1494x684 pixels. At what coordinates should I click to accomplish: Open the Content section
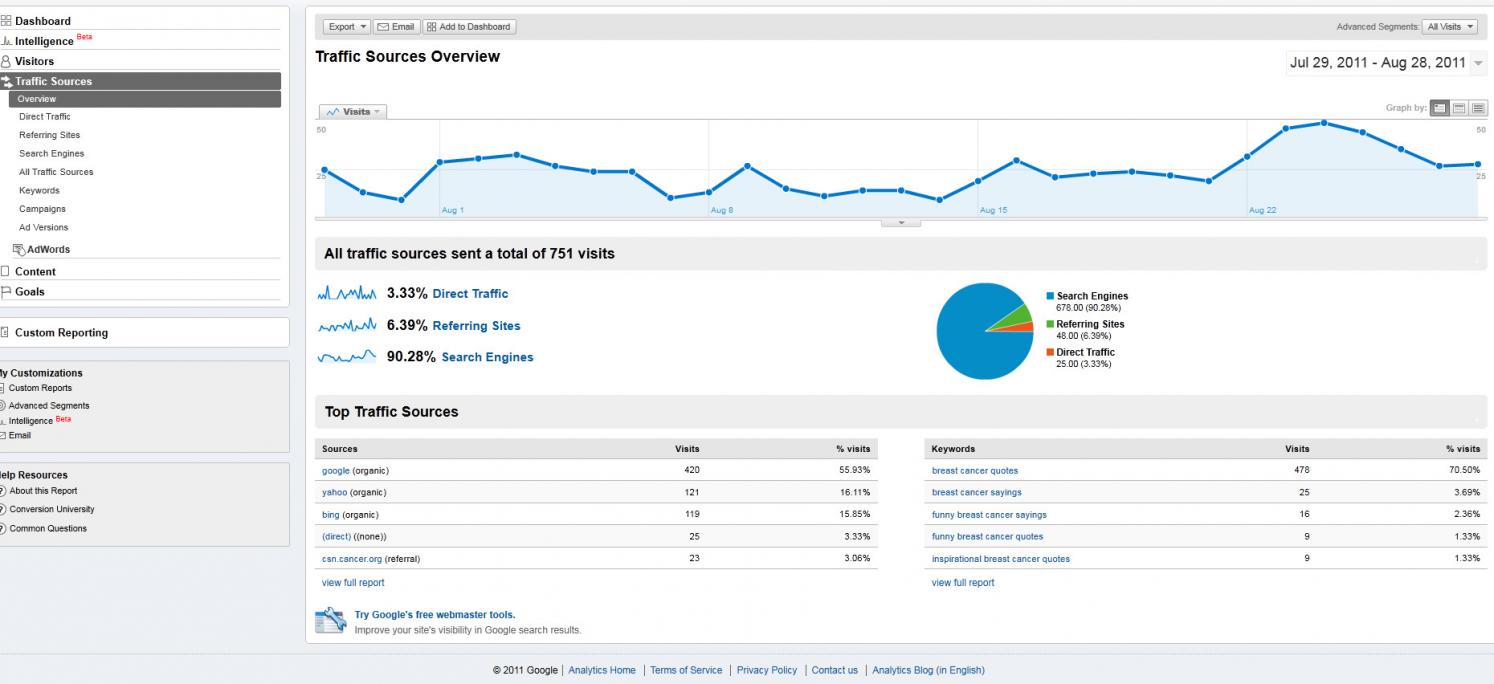tap(35, 271)
